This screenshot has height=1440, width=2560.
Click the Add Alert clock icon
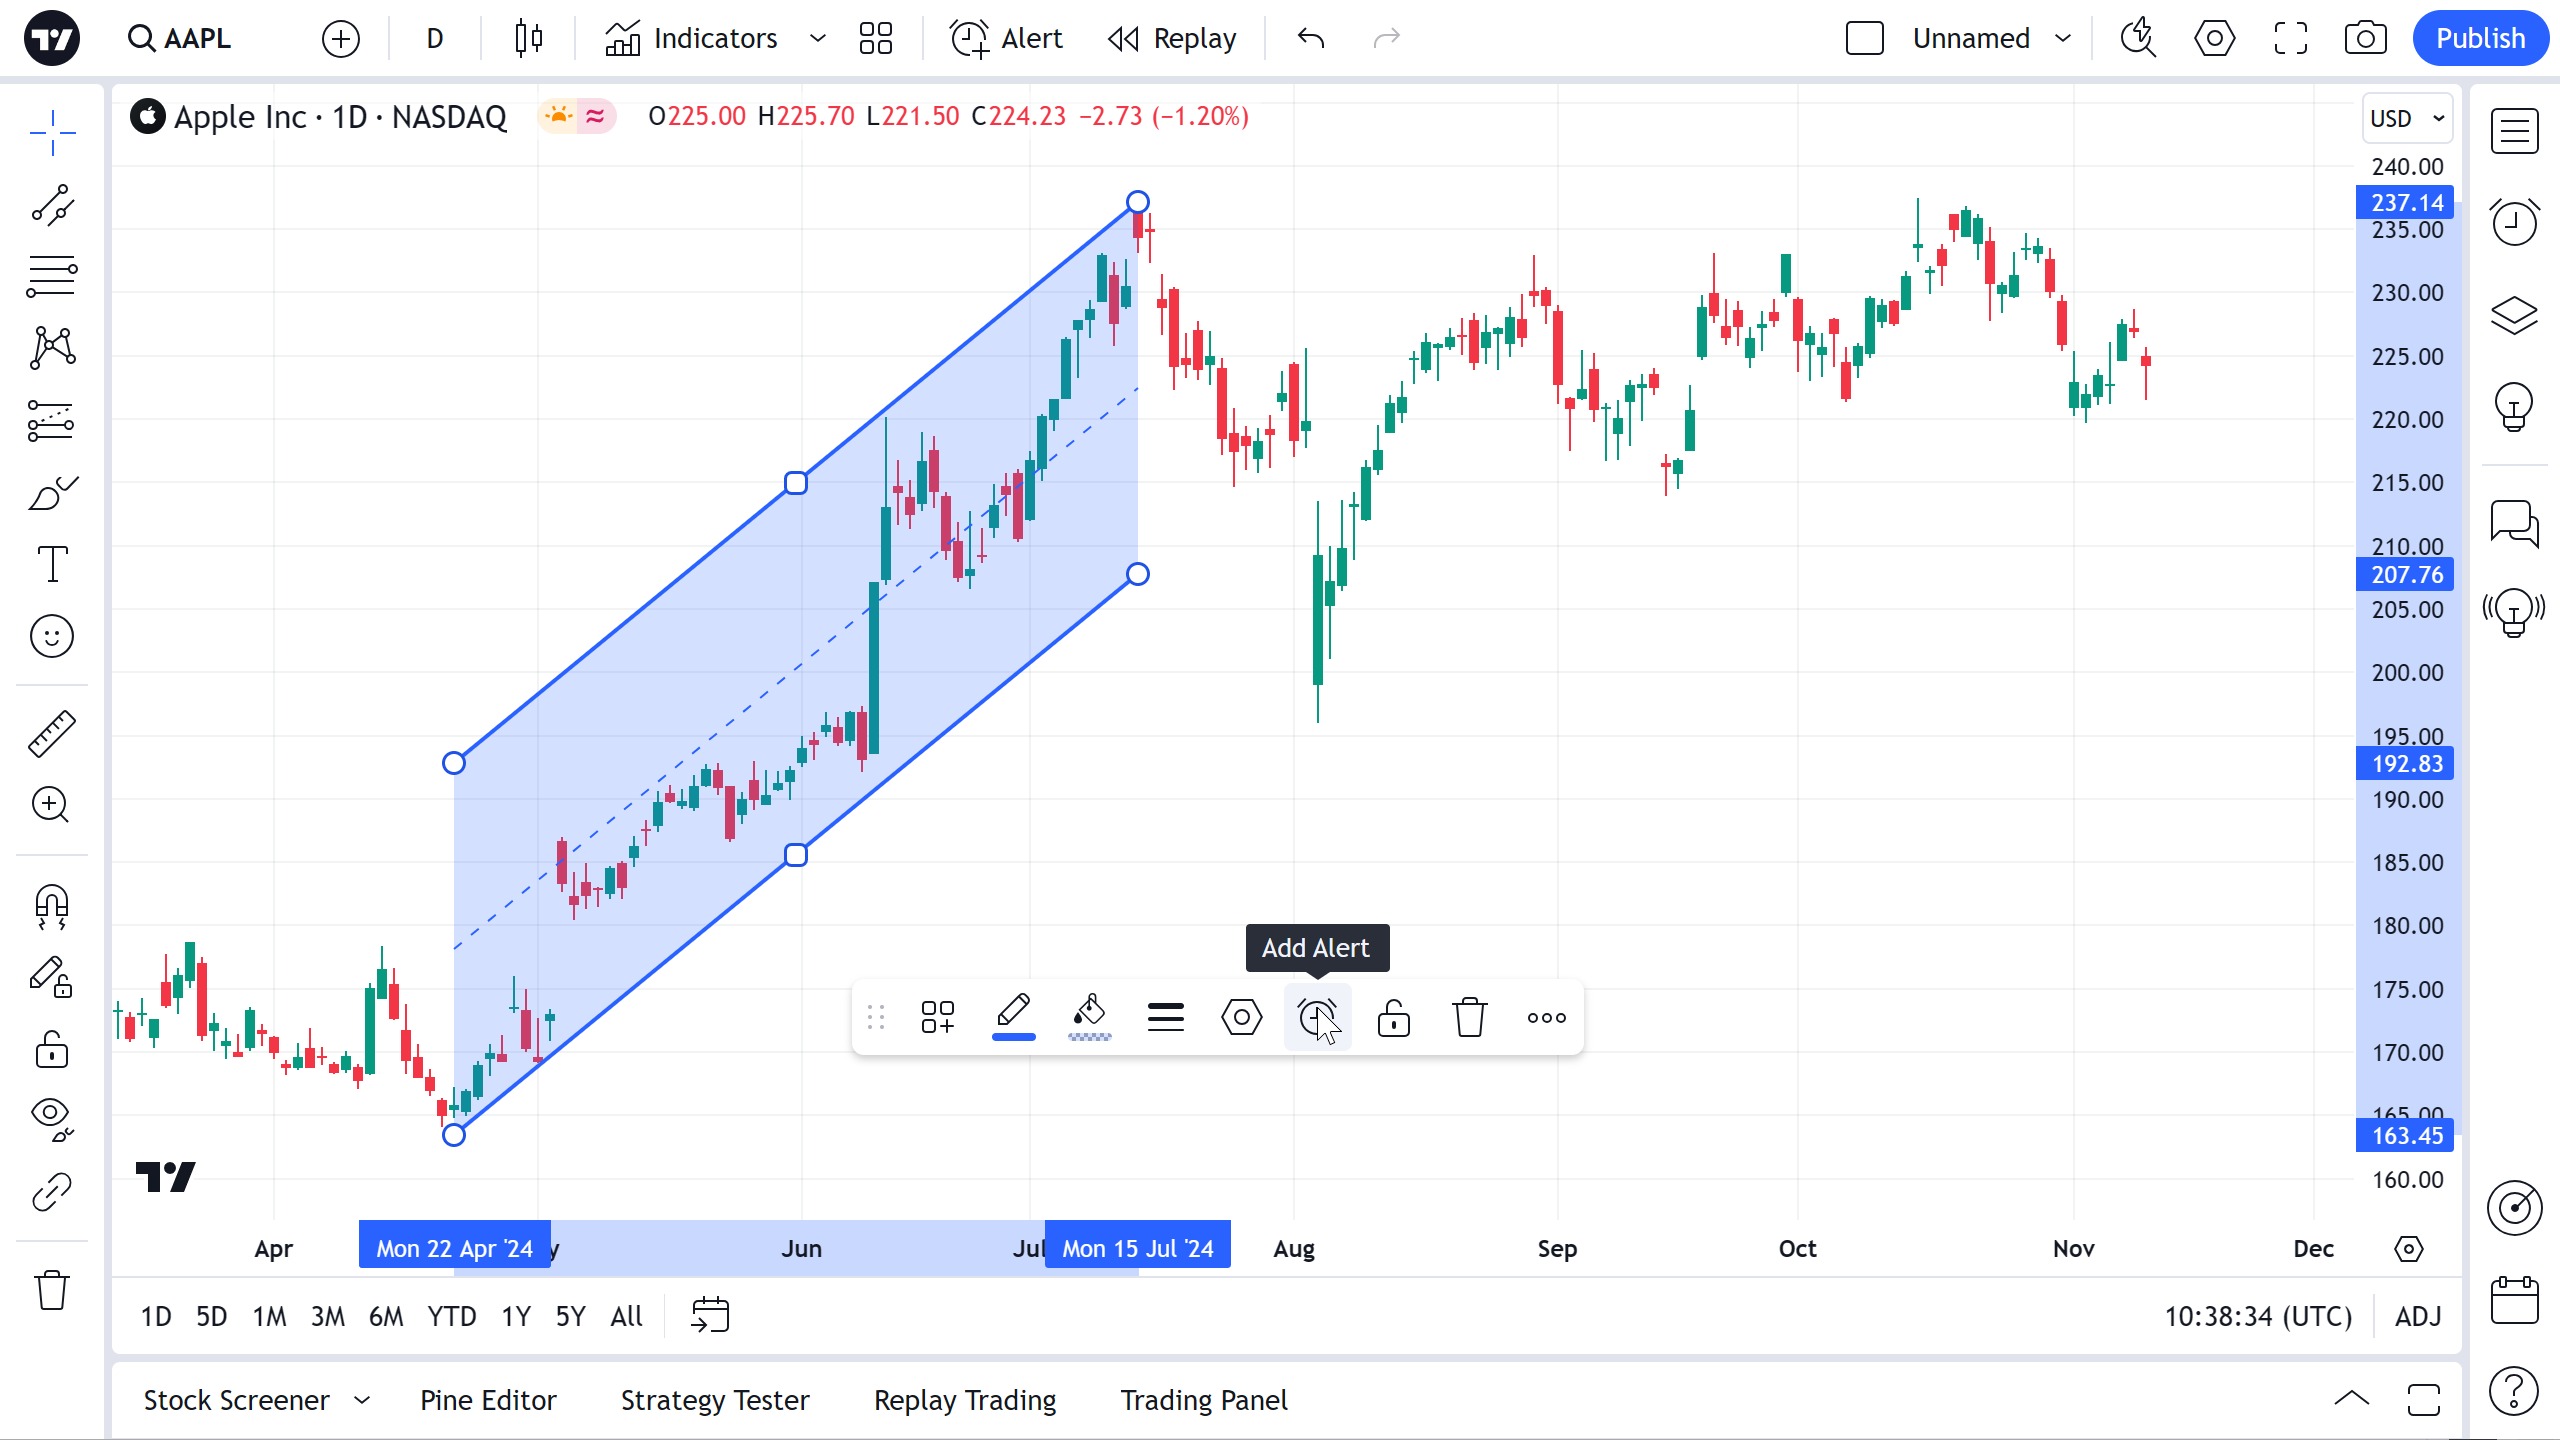tap(1317, 1018)
